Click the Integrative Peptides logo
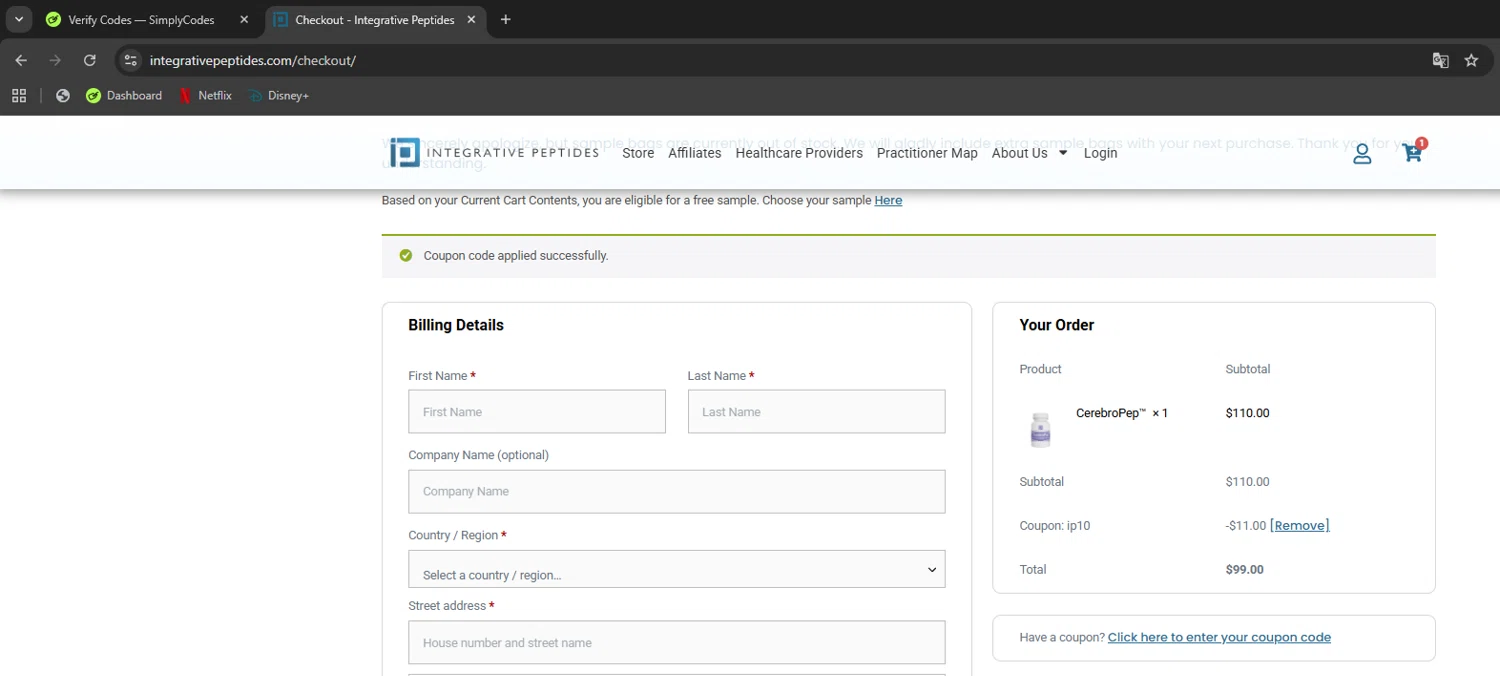This screenshot has height=676, width=1500. (495, 153)
